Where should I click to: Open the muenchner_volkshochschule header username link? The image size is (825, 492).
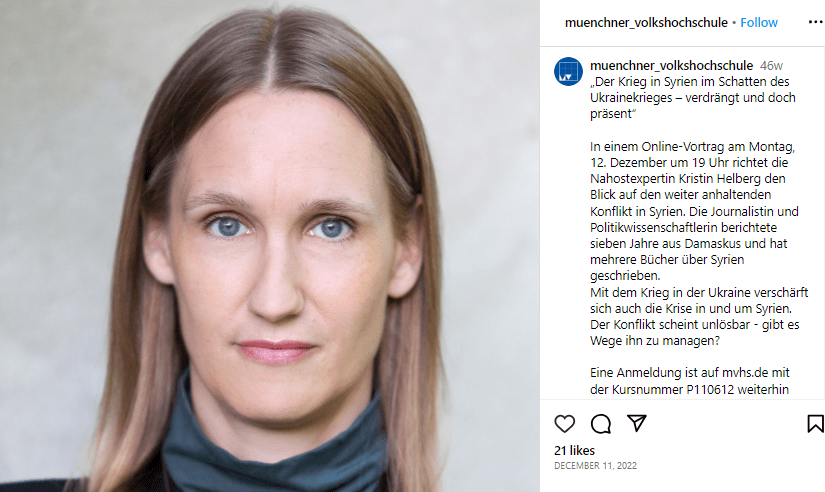[646, 23]
